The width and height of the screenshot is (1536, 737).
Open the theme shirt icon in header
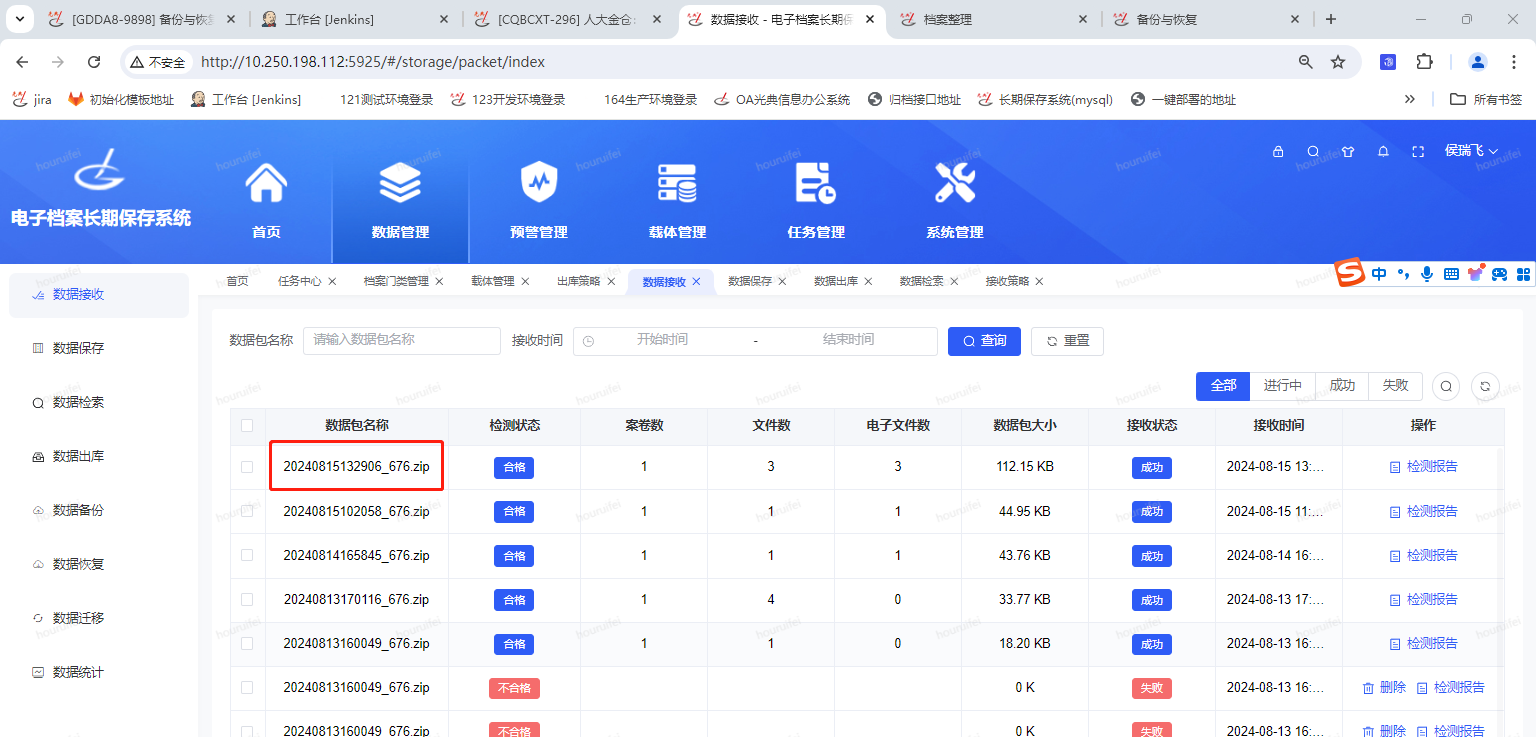1348,152
